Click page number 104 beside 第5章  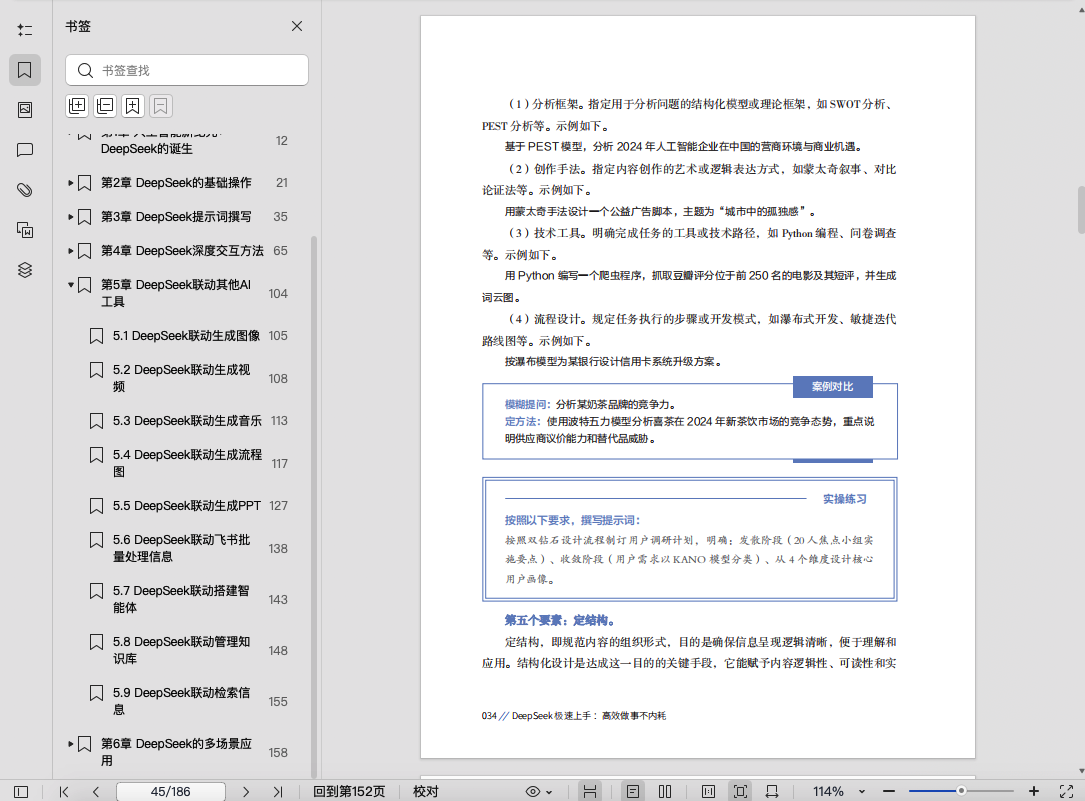(x=278, y=293)
